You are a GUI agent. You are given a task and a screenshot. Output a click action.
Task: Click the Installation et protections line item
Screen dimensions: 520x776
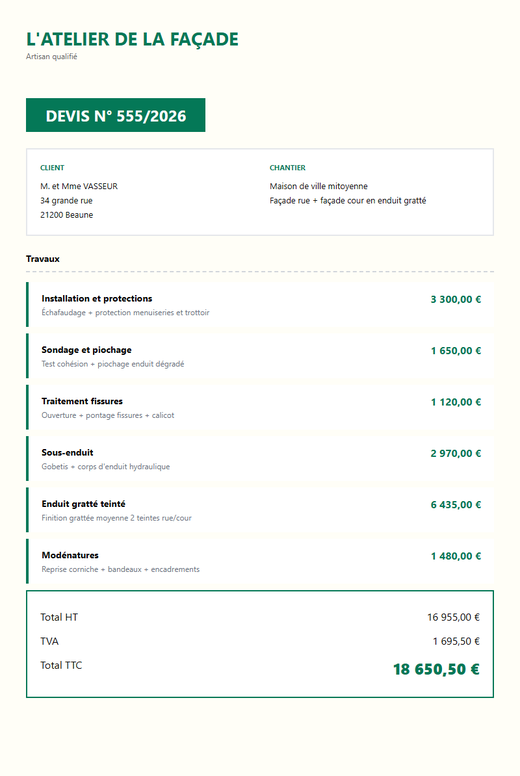click(260, 305)
